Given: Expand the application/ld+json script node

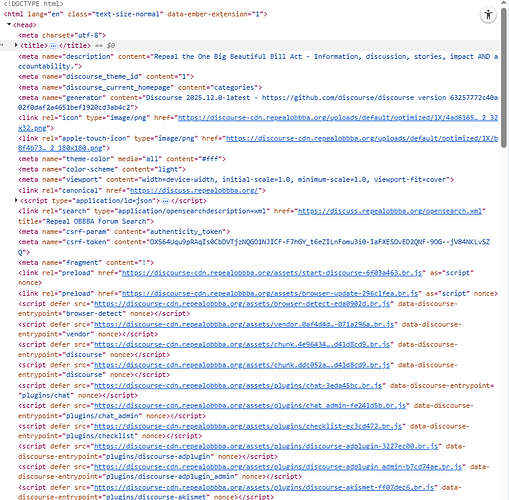Looking at the screenshot, I should click(x=16, y=200).
